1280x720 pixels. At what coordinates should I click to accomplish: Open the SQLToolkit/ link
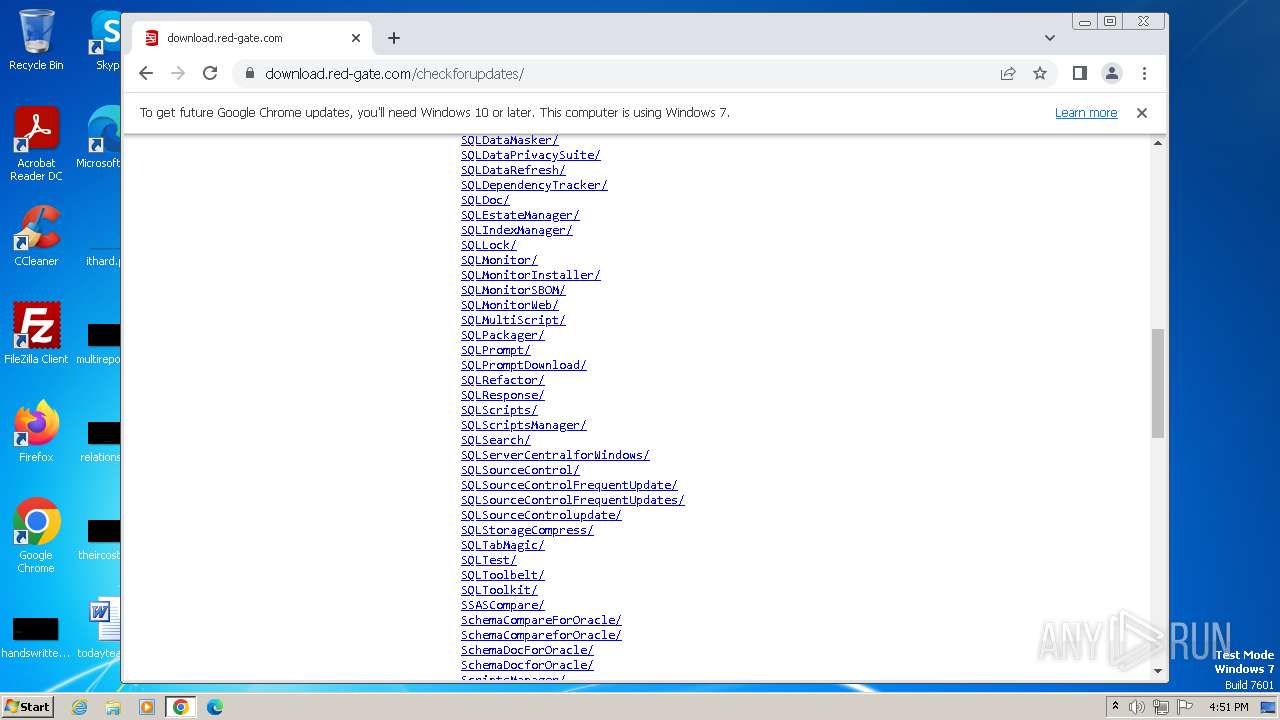[499, 590]
